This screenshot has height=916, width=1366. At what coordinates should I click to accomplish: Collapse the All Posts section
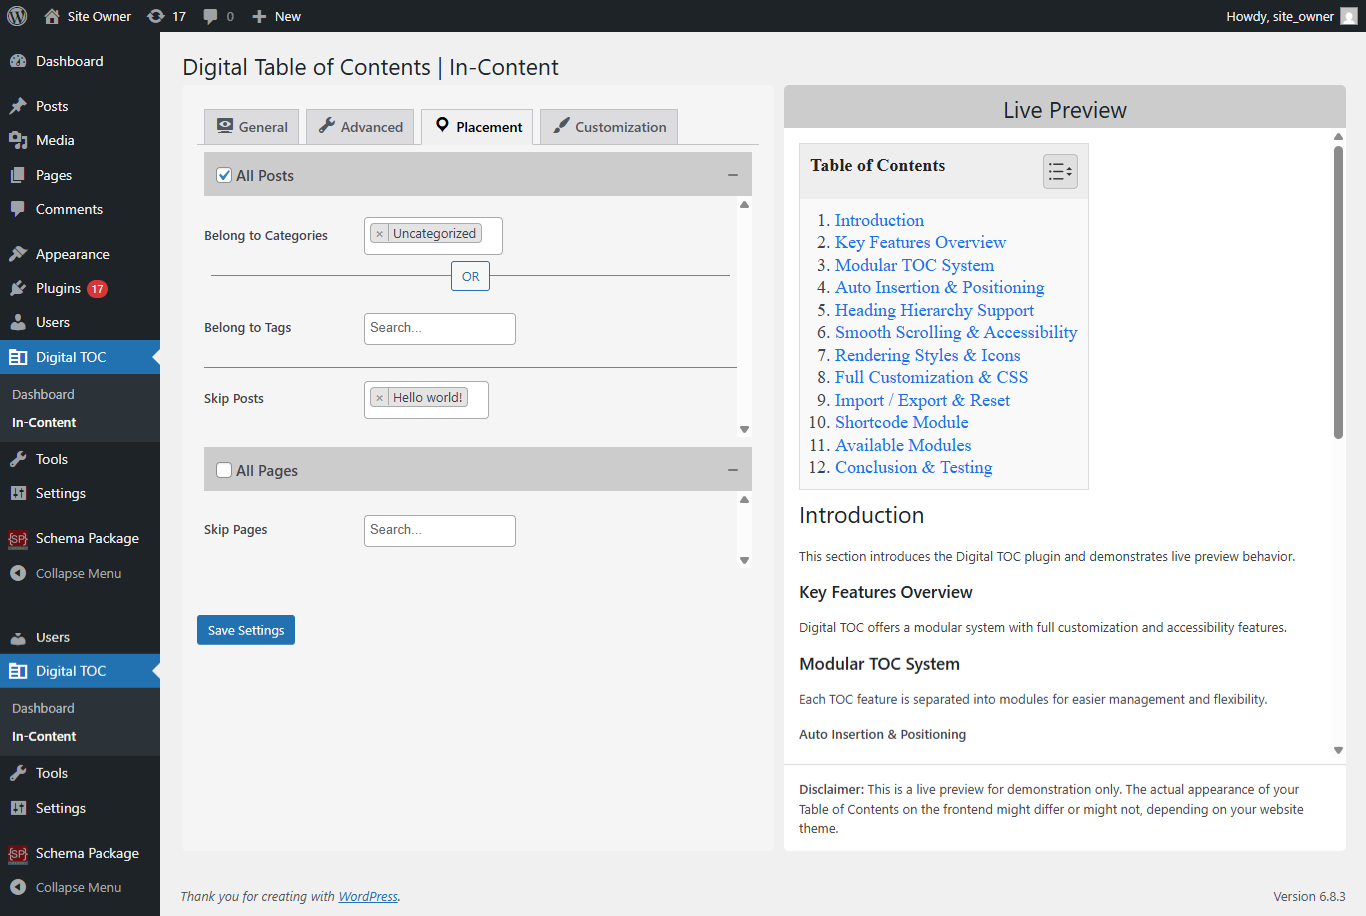click(x=732, y=175)
